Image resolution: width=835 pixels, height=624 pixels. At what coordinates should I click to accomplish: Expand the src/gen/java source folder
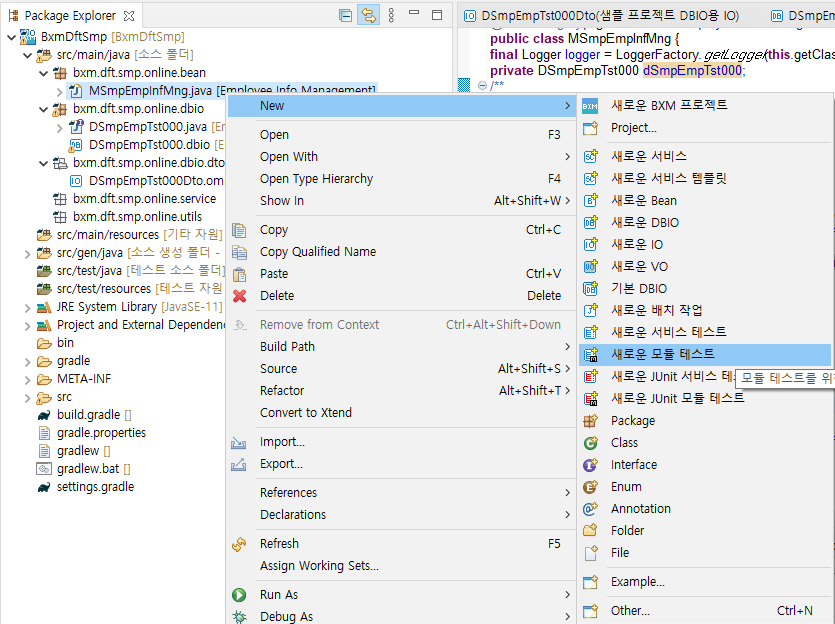[27, 253]
